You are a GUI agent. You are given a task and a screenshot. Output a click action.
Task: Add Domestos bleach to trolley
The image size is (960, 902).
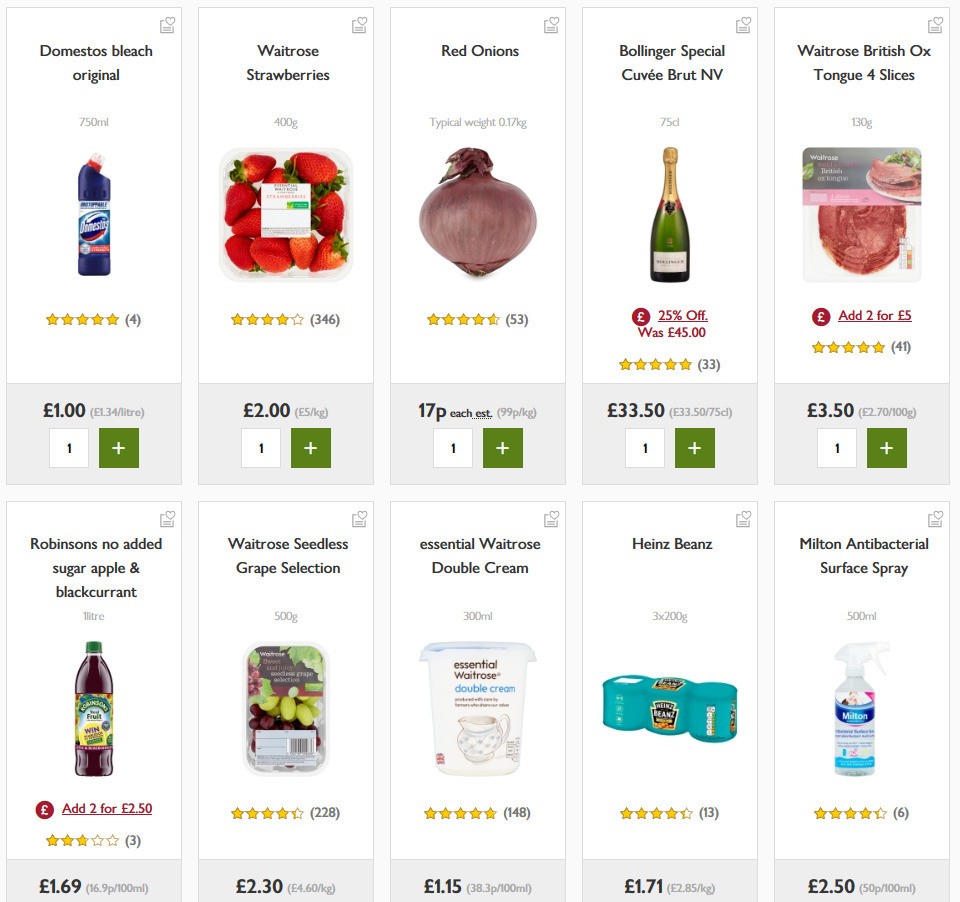(x=119, y=448)
